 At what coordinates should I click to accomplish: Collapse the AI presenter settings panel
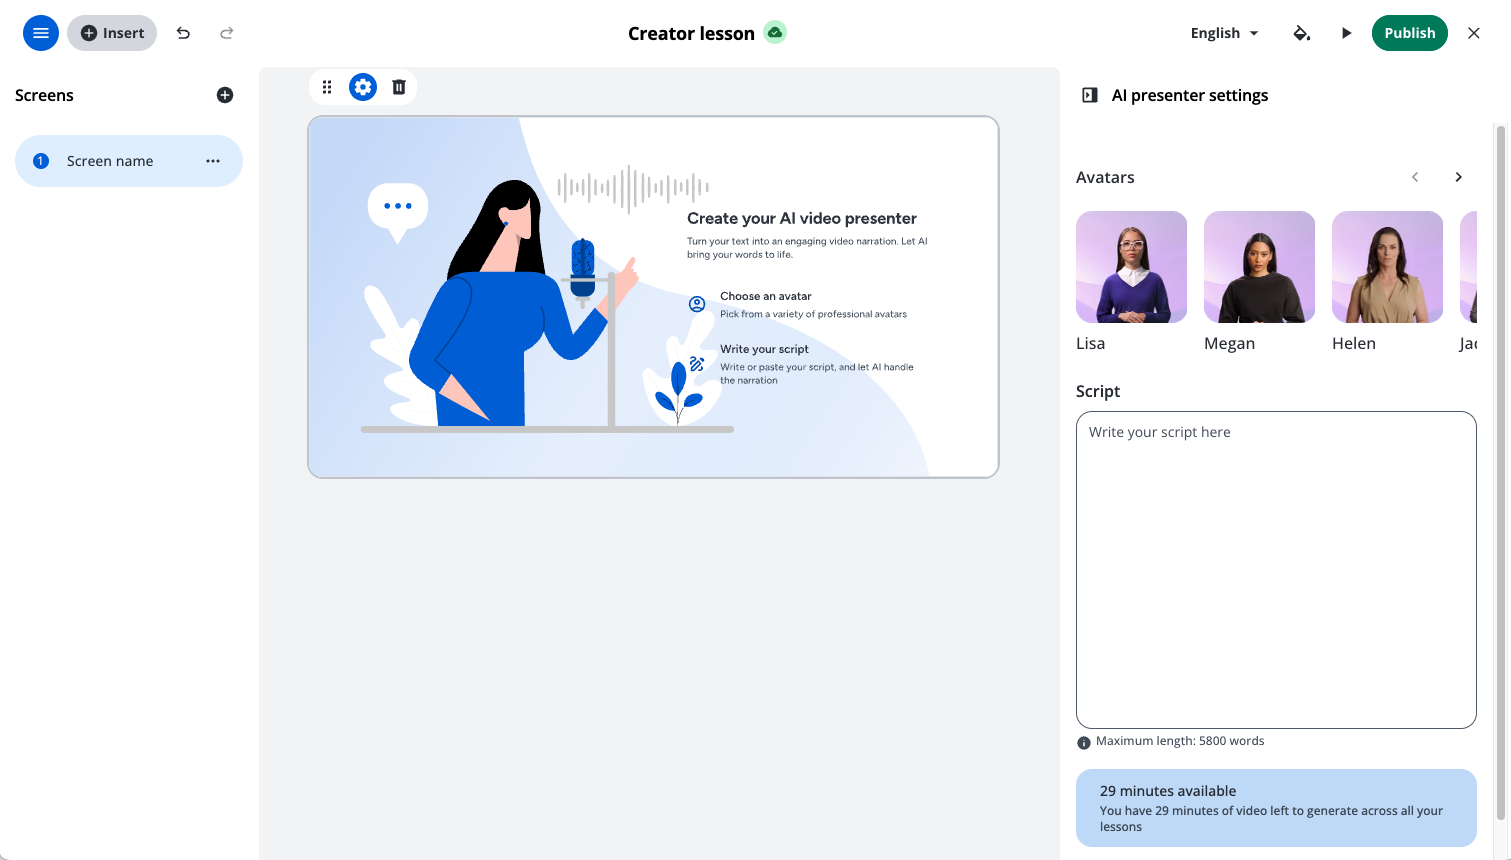pyautogui.click(x=1090, y=95)
